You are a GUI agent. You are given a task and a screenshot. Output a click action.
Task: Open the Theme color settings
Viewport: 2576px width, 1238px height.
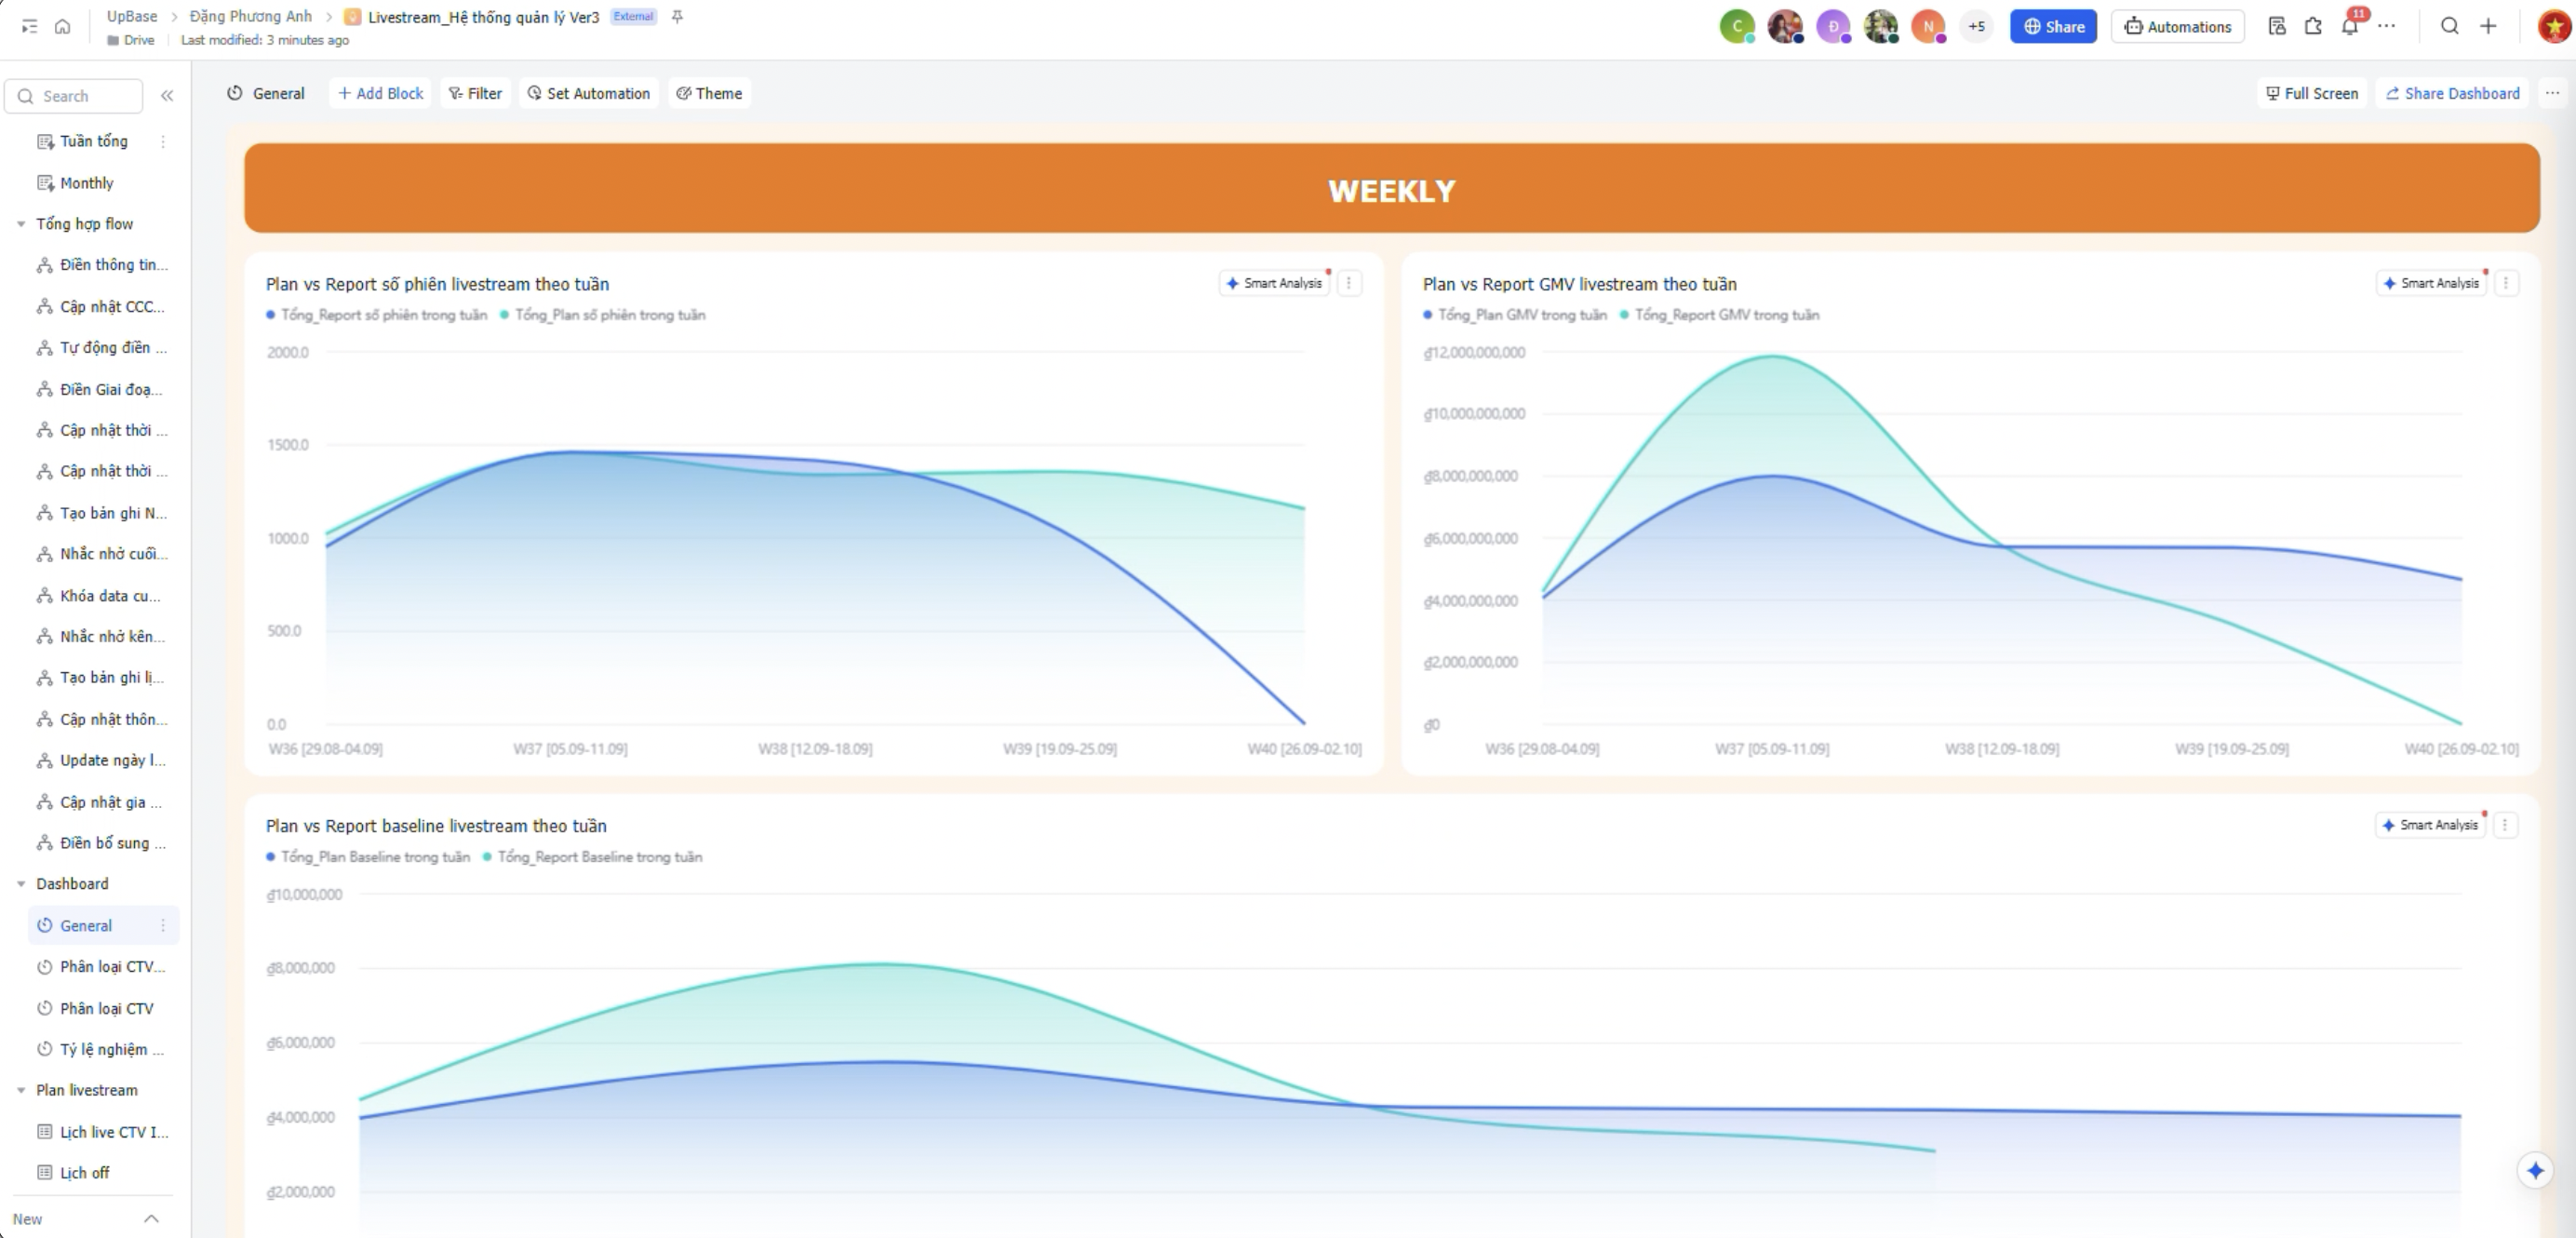tap(709, 94)
